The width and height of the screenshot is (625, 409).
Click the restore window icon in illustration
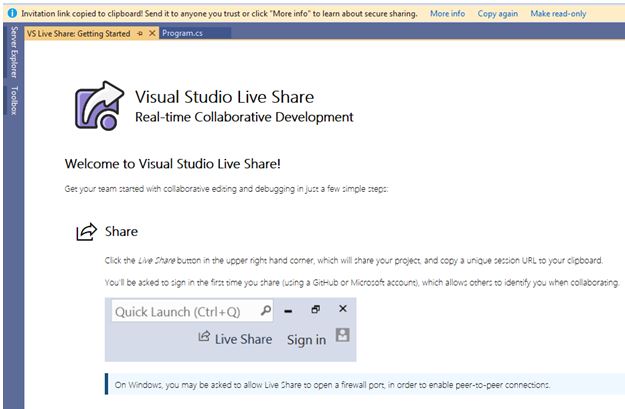[315, 309]
